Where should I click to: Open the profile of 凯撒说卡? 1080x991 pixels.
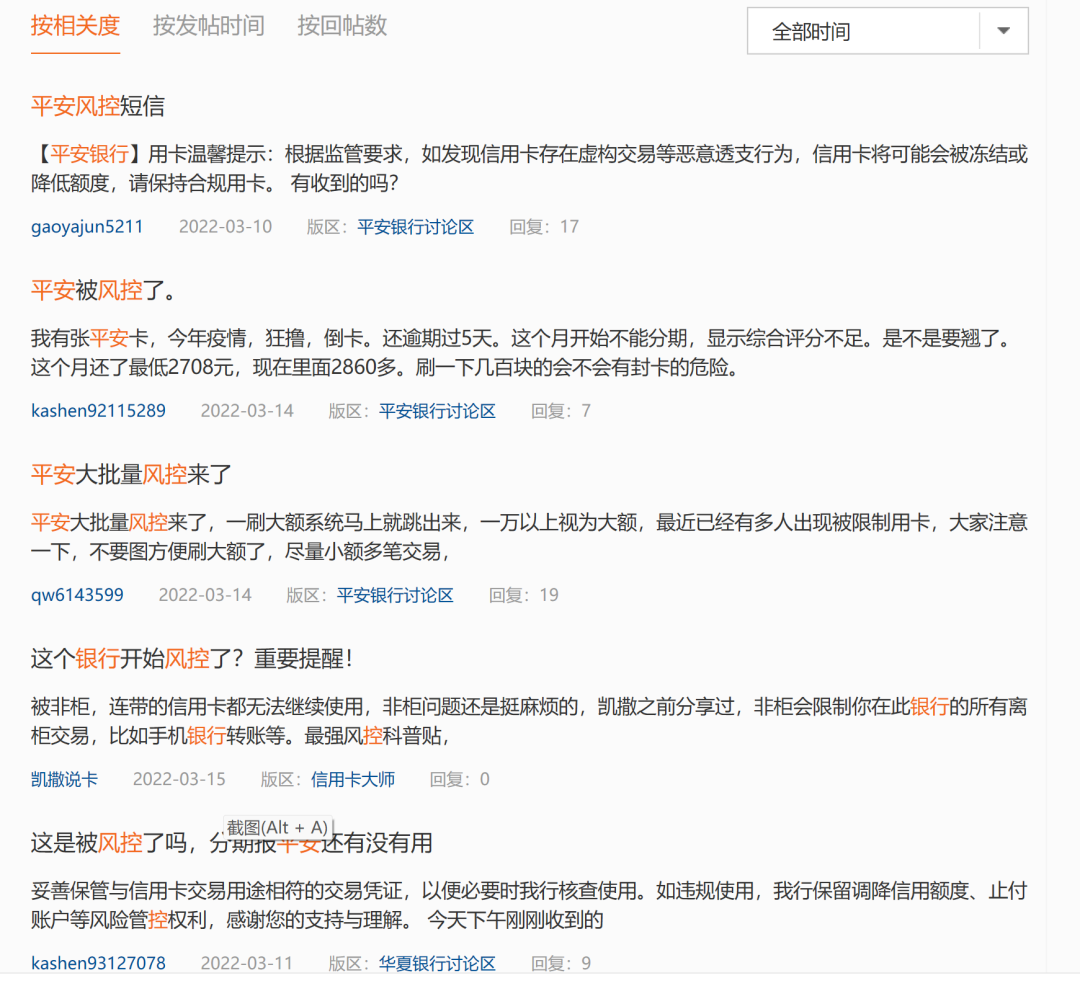[64, 779]
